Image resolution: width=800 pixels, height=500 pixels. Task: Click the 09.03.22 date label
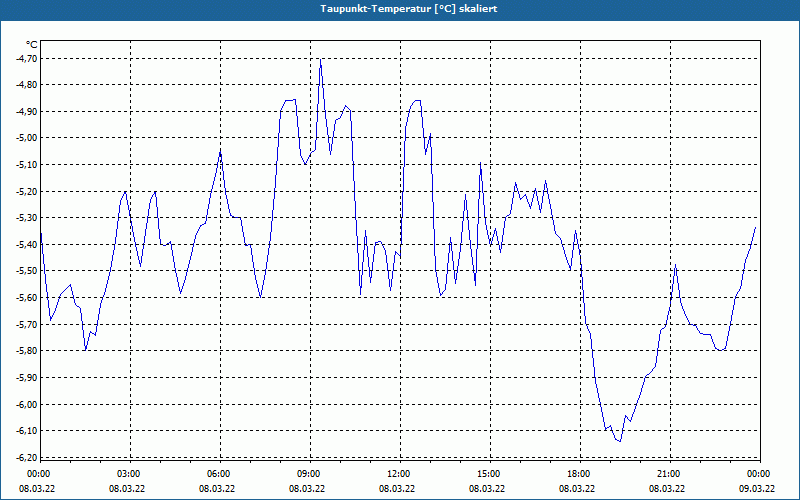757,488
